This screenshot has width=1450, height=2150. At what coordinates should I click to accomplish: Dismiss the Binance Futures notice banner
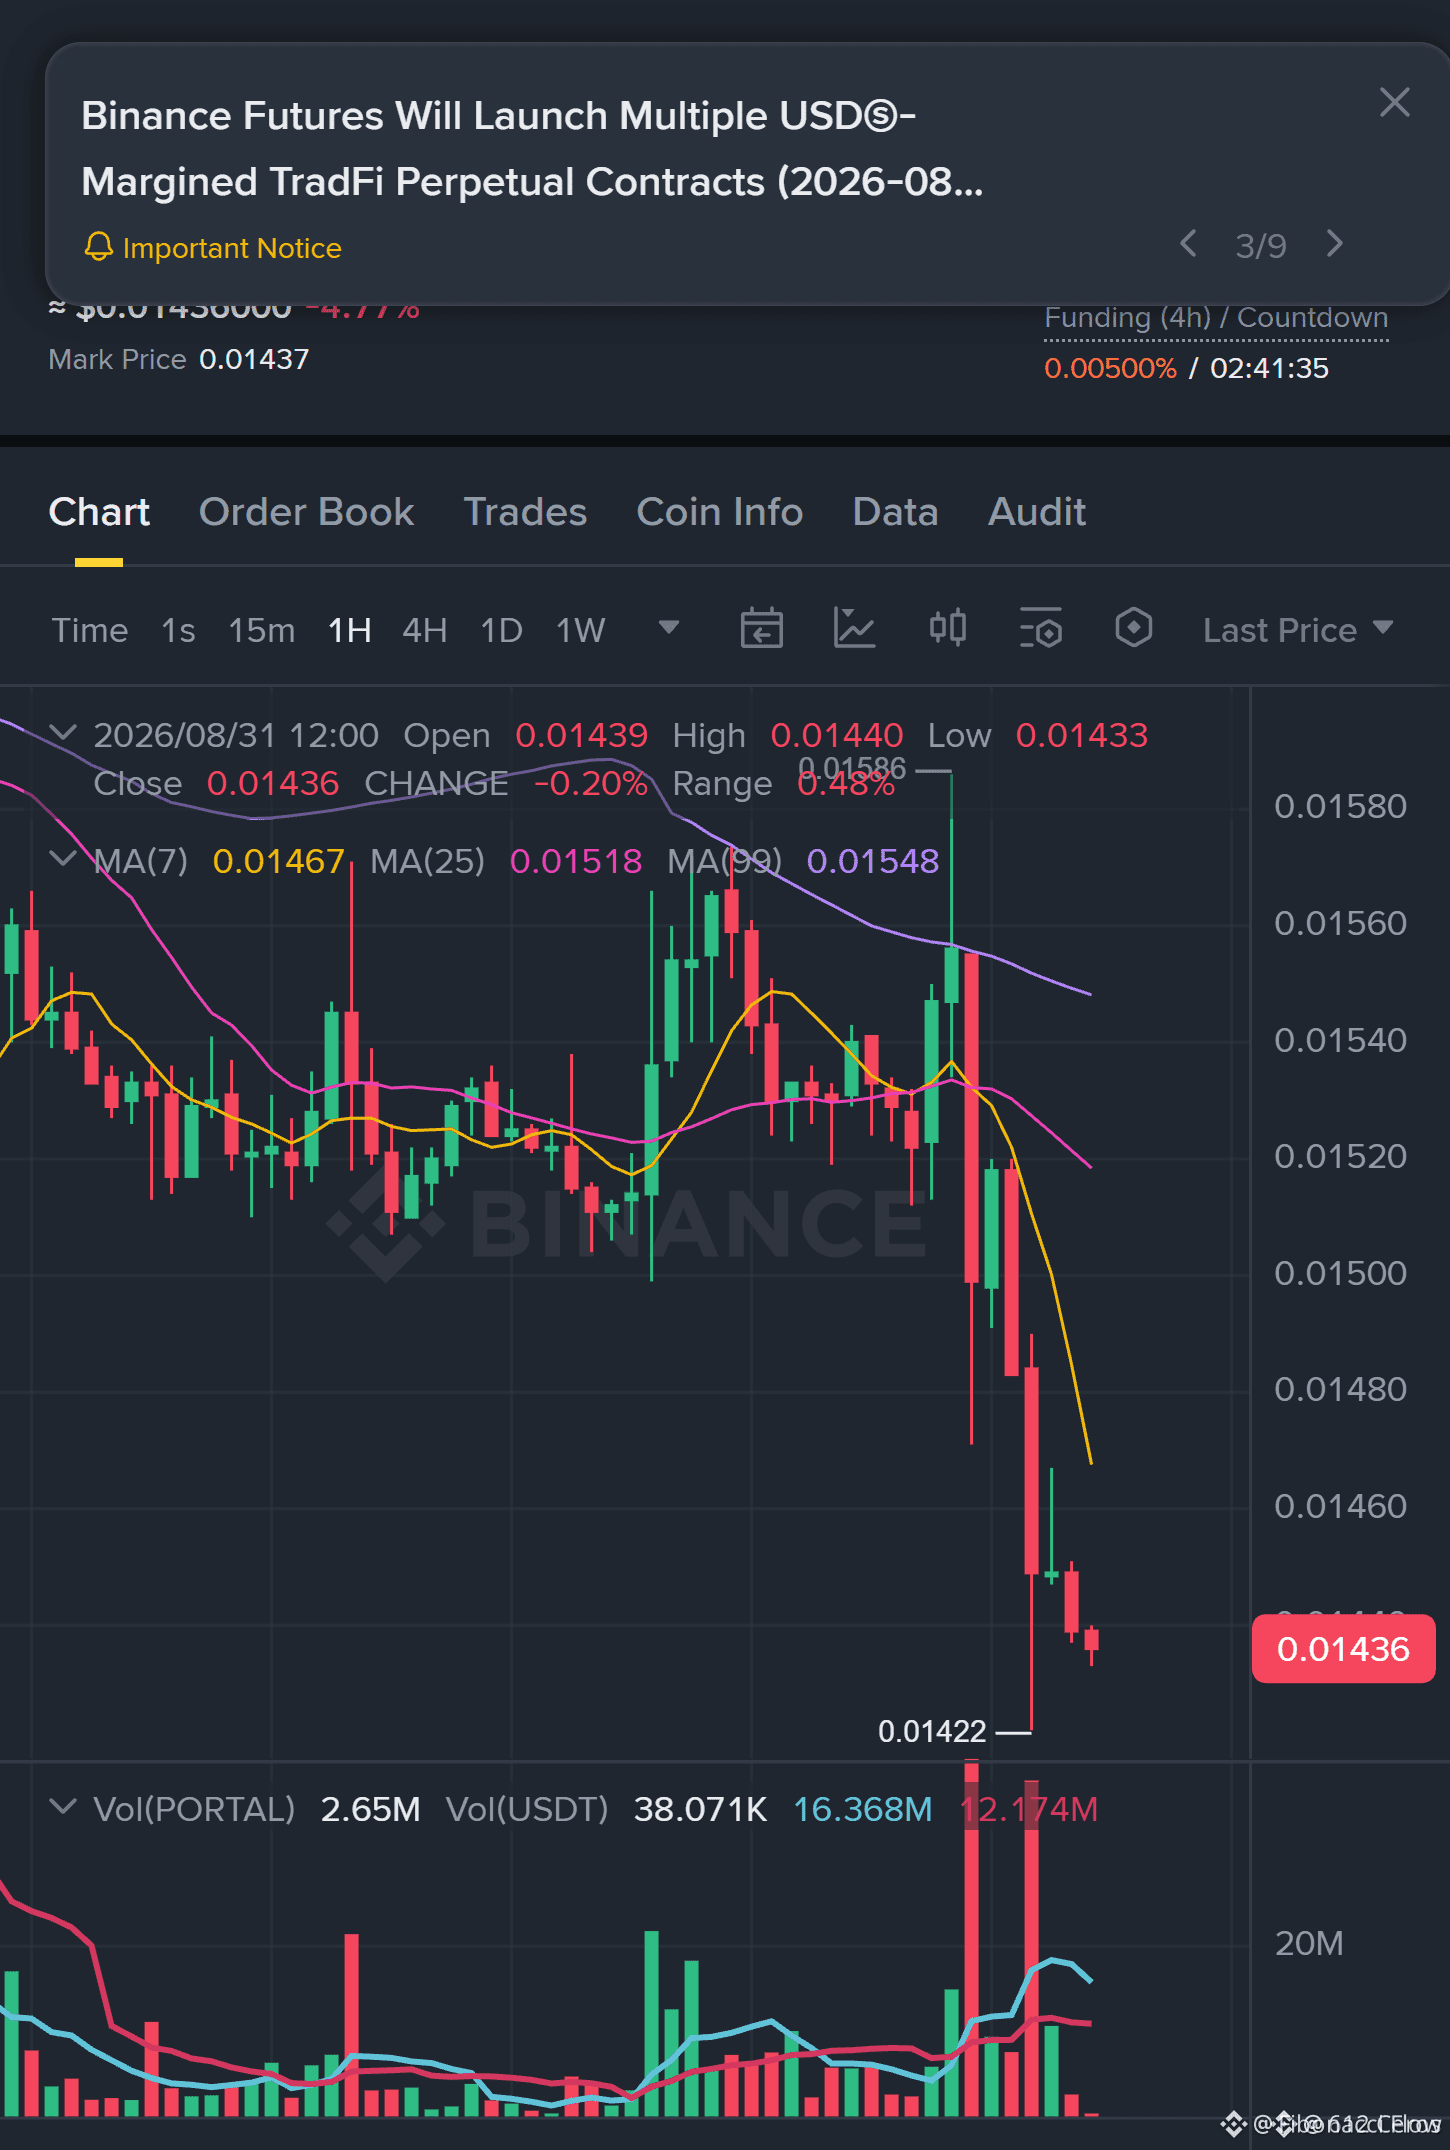point(1394,102)
